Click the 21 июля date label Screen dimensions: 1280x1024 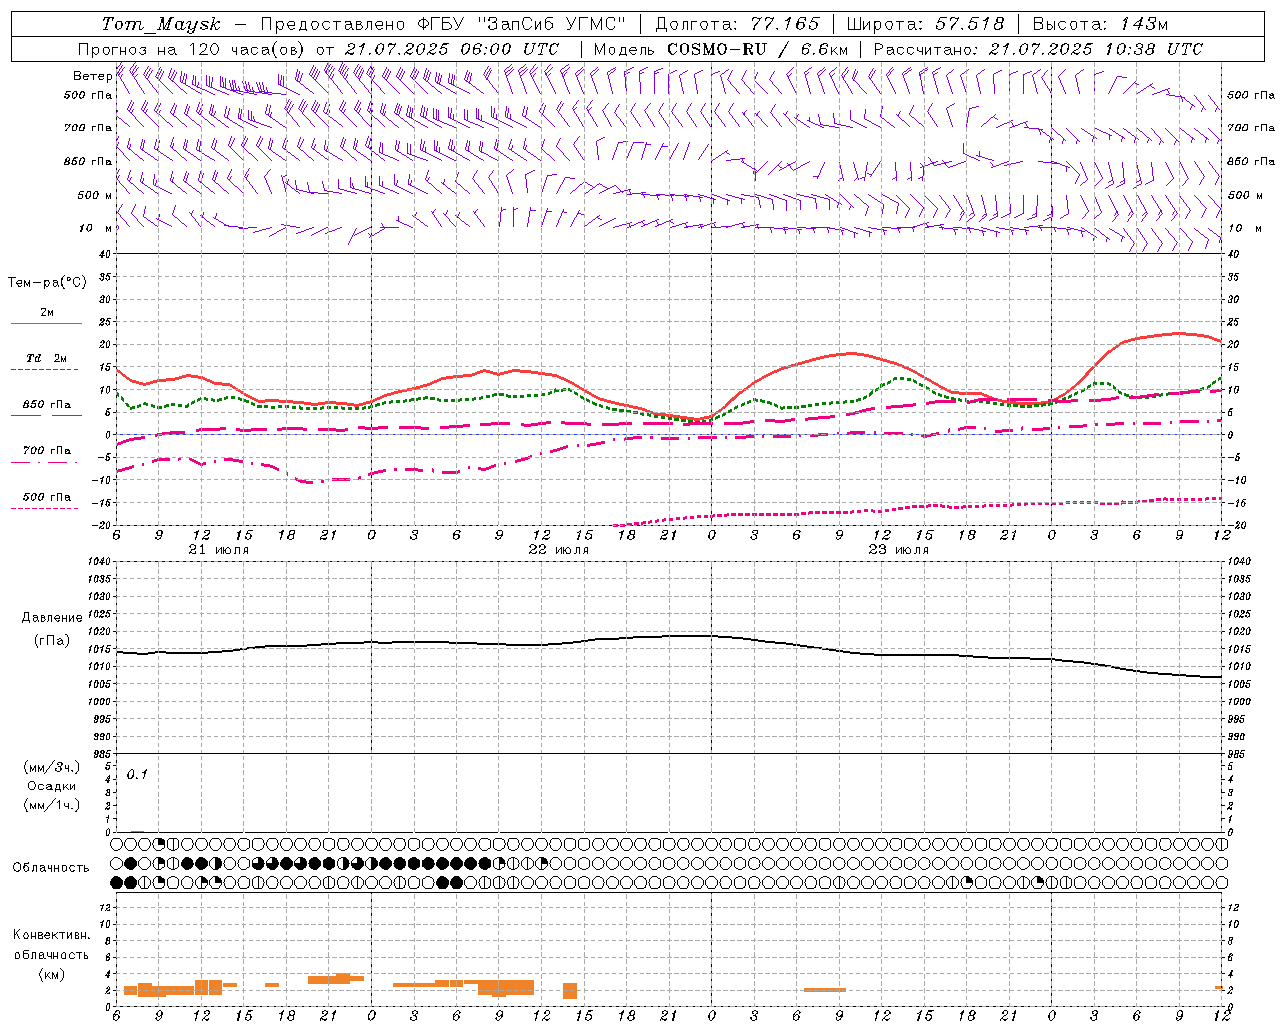(x=219, y=550)
